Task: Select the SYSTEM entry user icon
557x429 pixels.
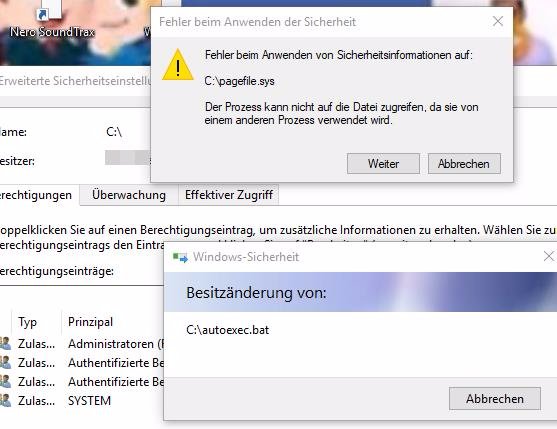Action: point(5,401)
